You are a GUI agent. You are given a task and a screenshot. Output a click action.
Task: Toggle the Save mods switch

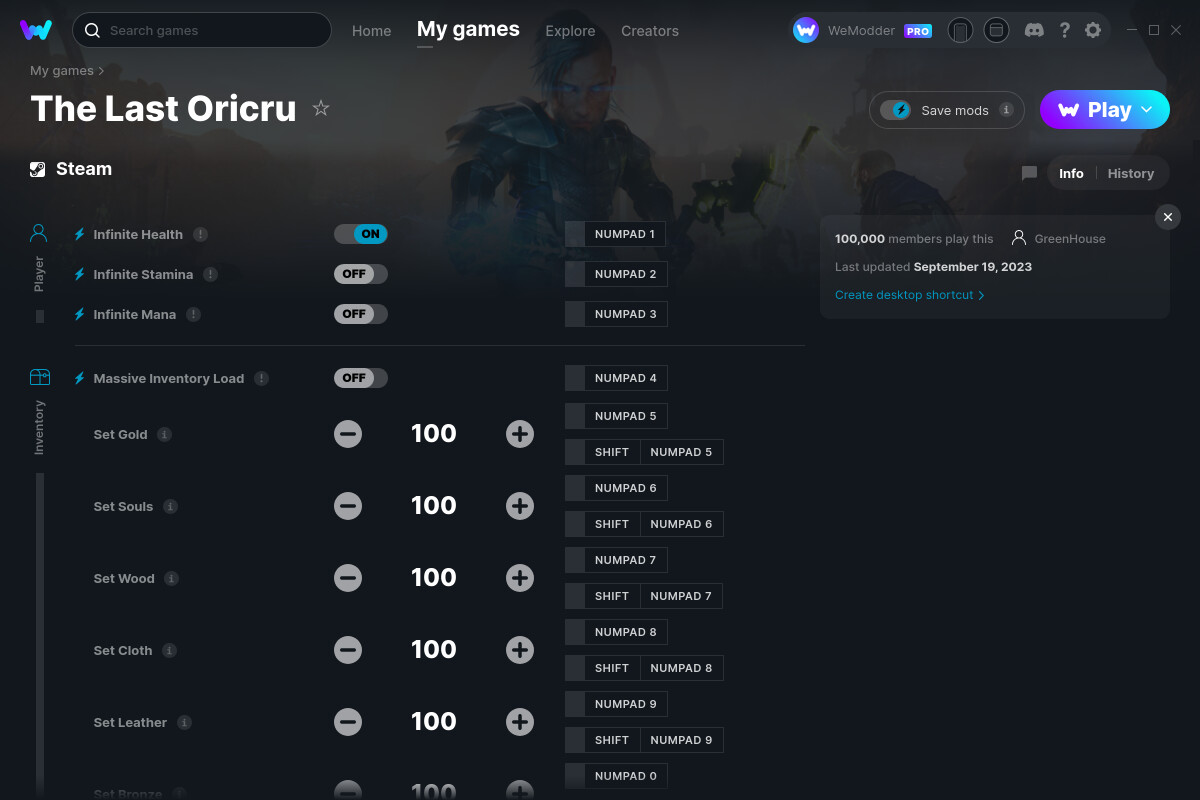coord(895,110)
